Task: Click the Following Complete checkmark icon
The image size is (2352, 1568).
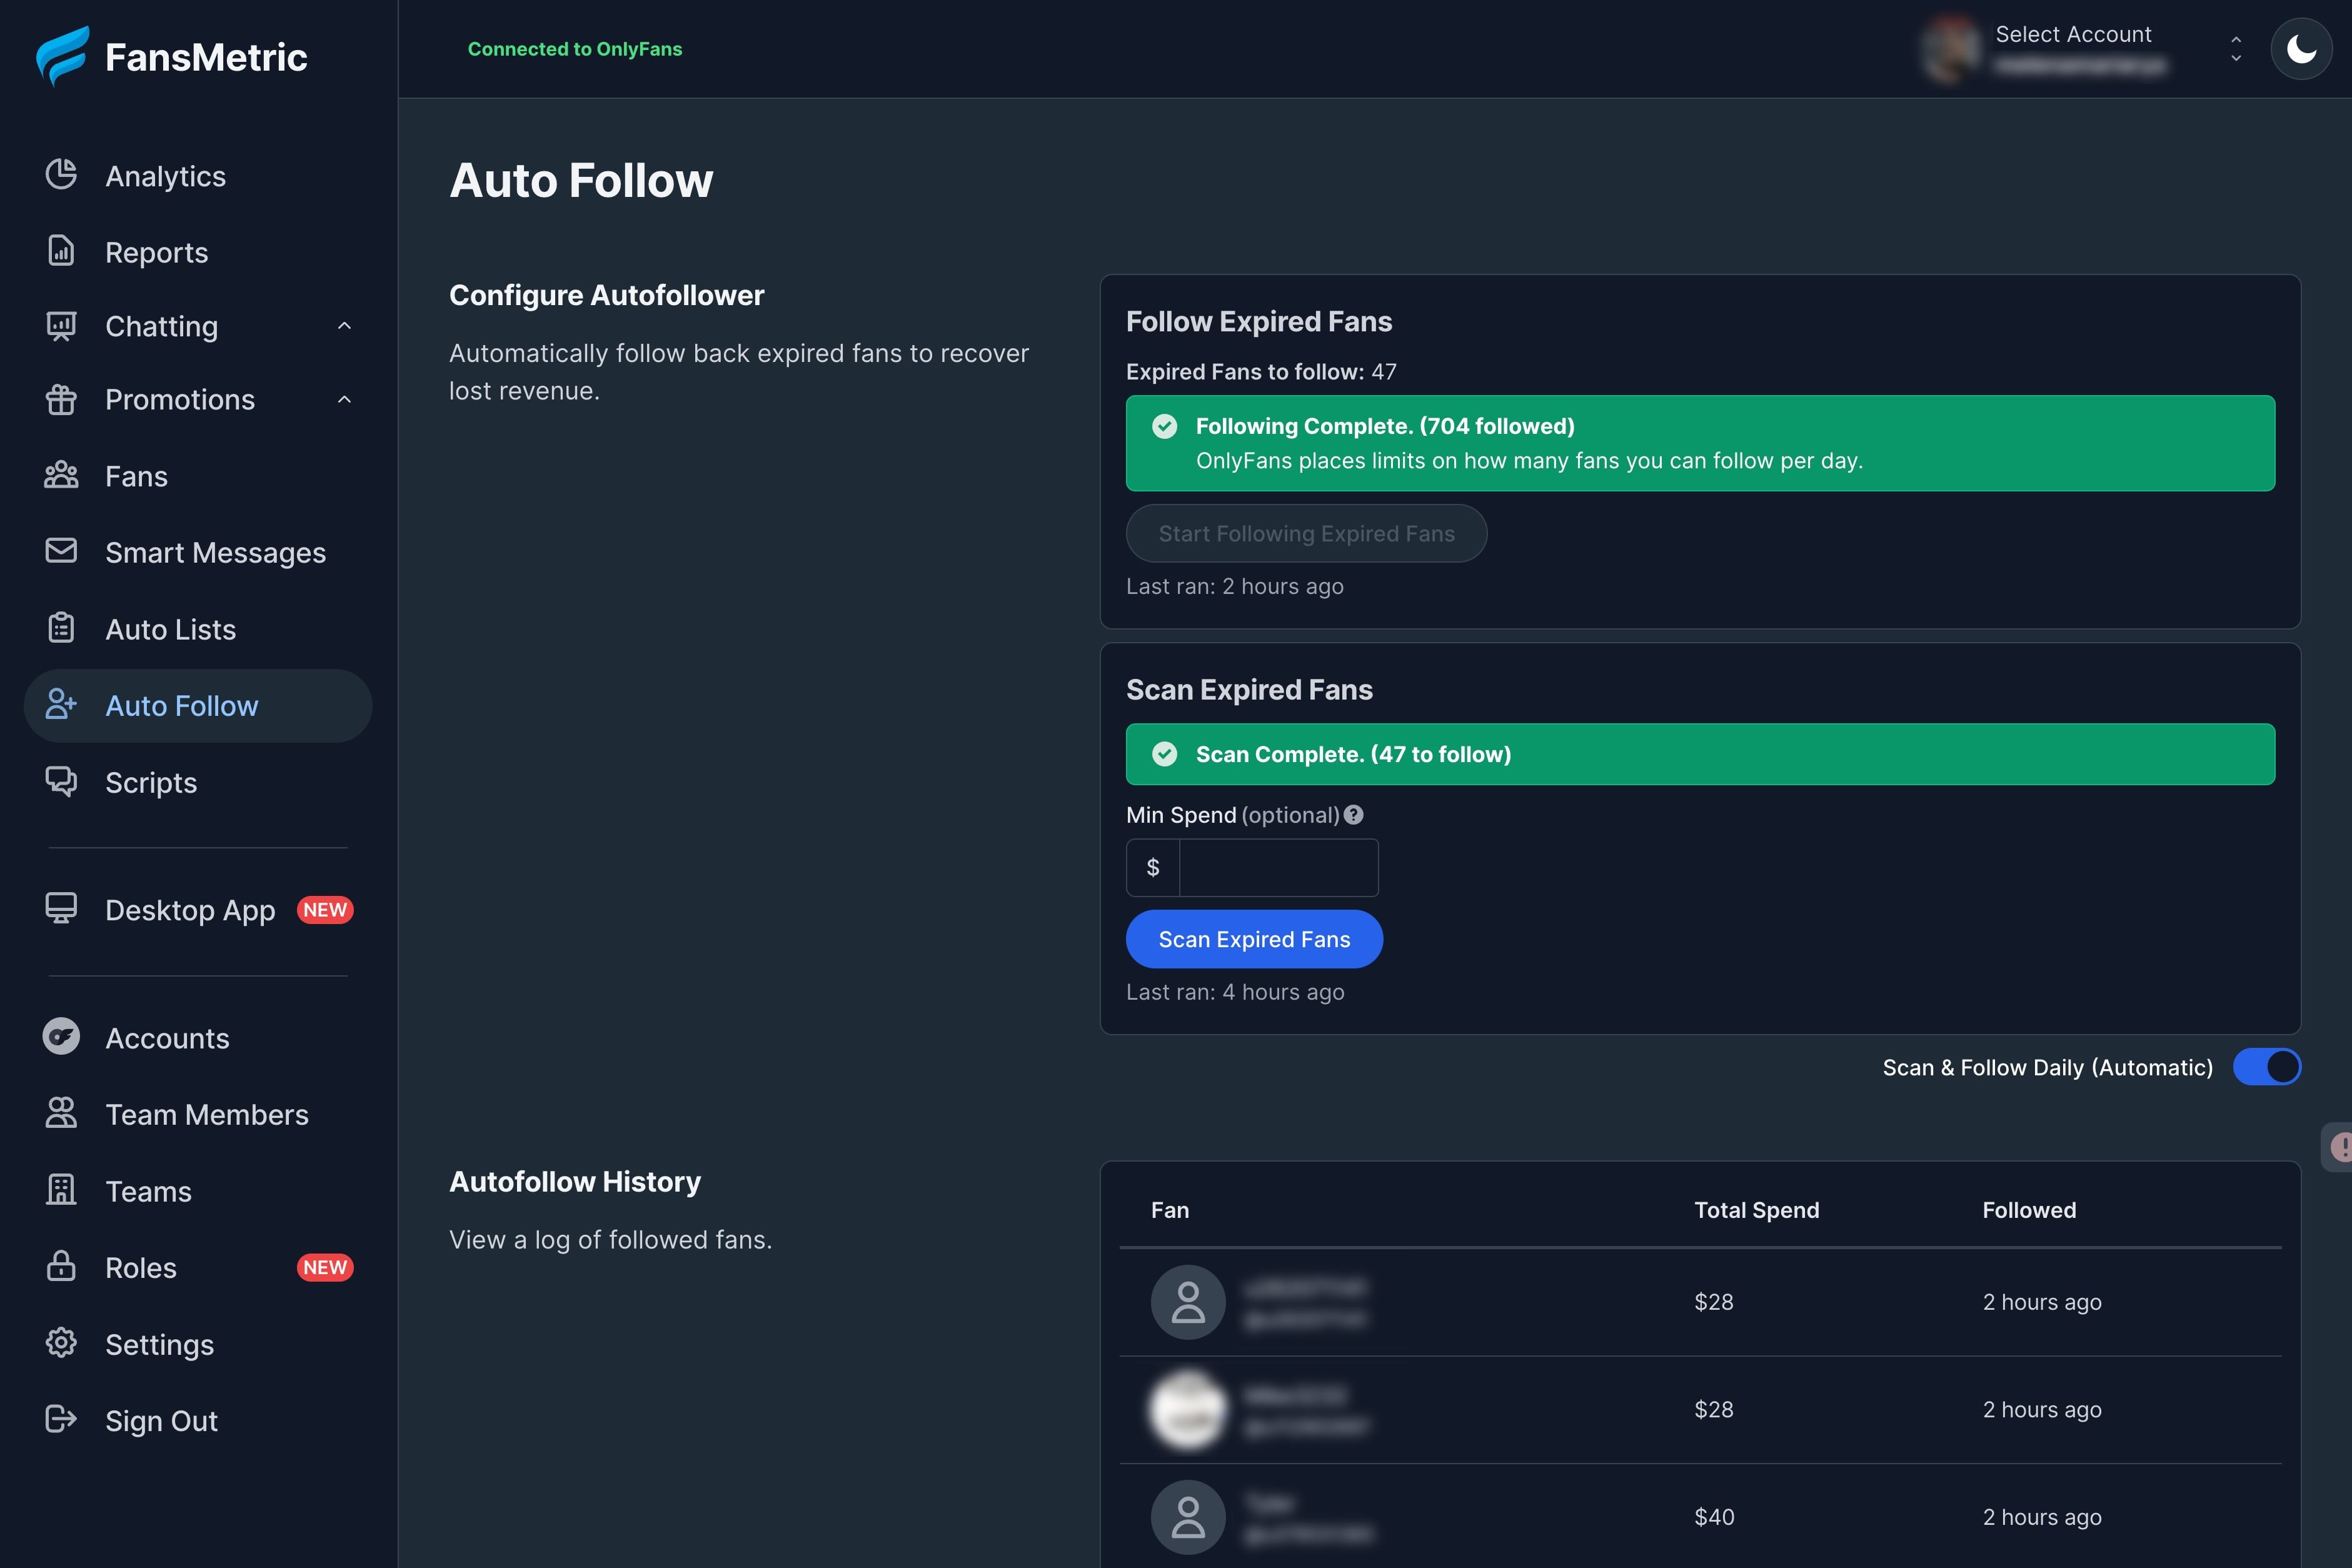Action: pyautogui.click(x=1165, y=427)
